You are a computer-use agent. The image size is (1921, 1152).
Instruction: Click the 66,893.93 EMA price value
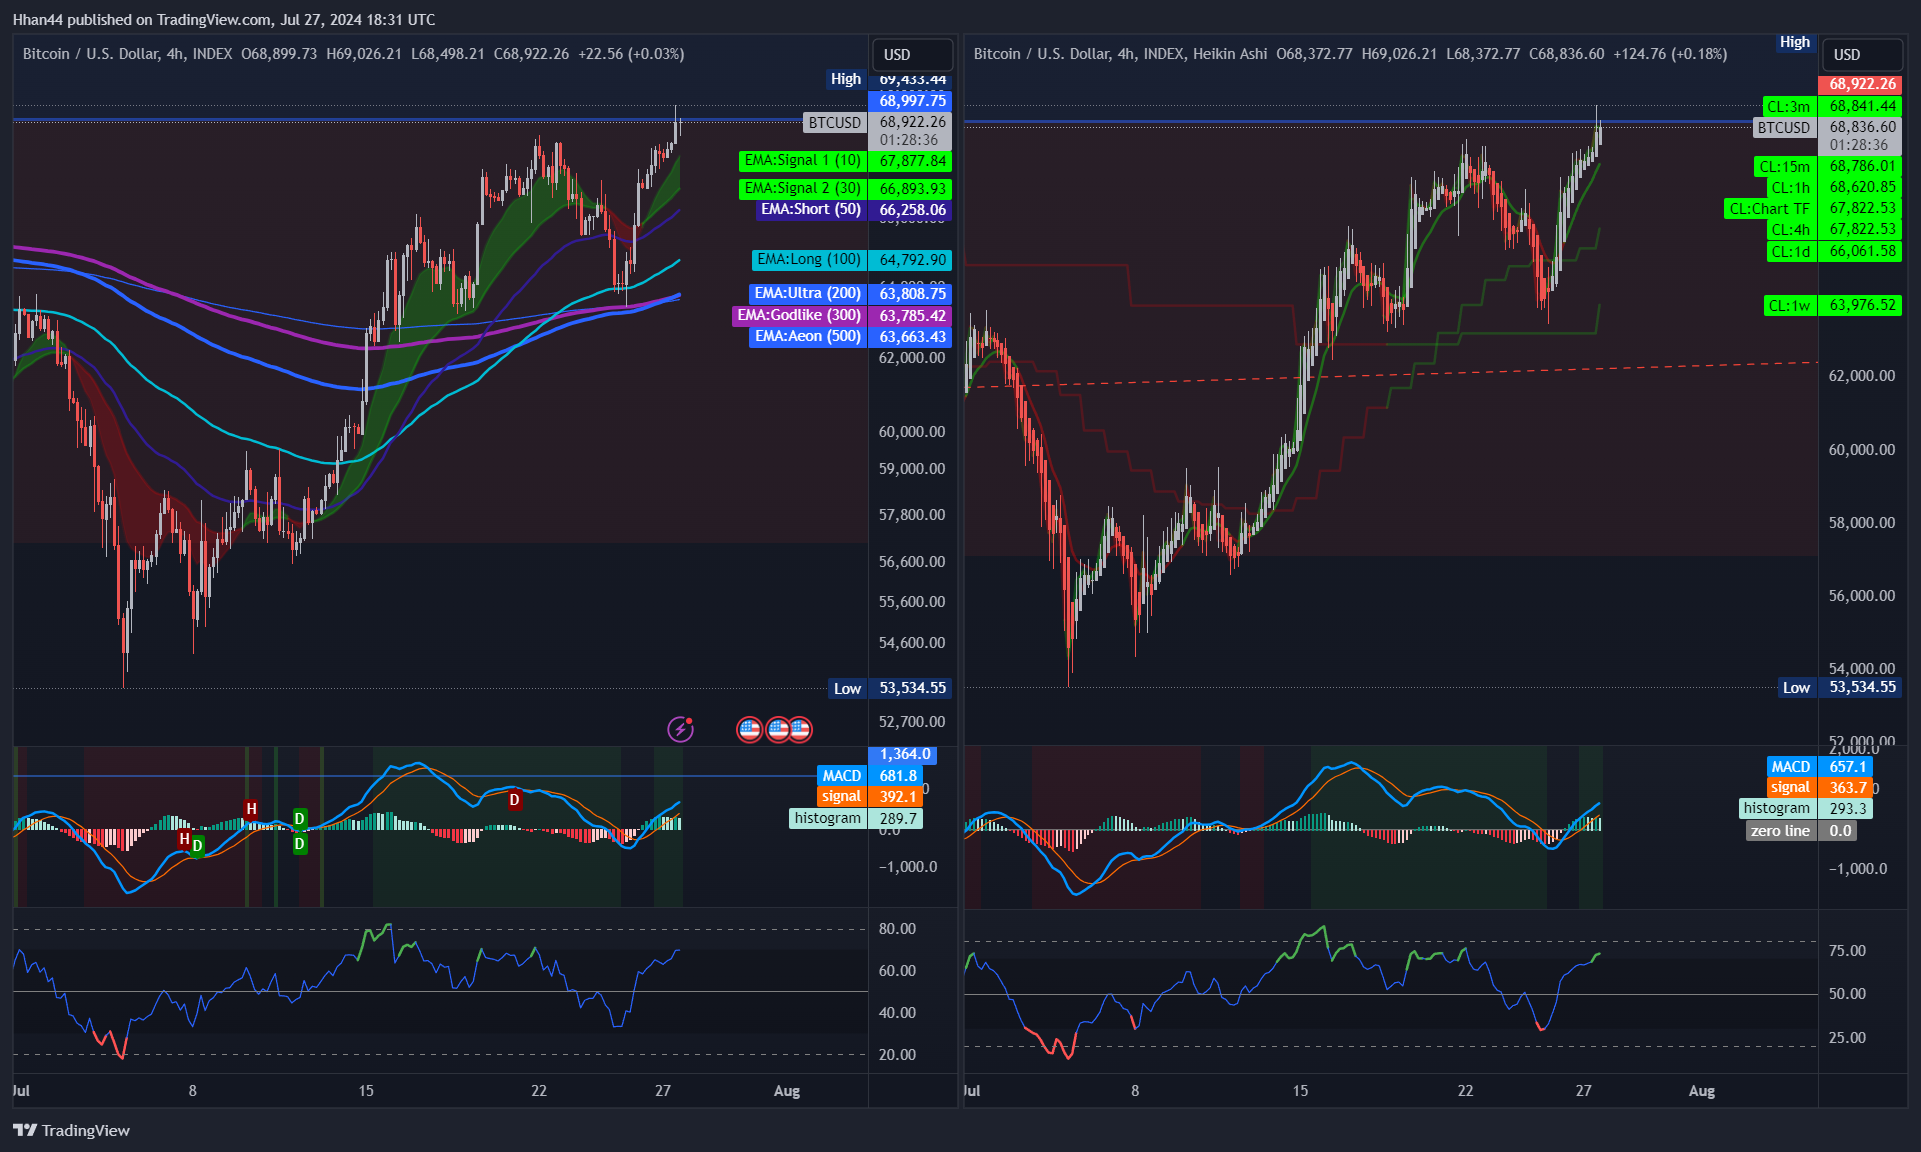[912, 188]
